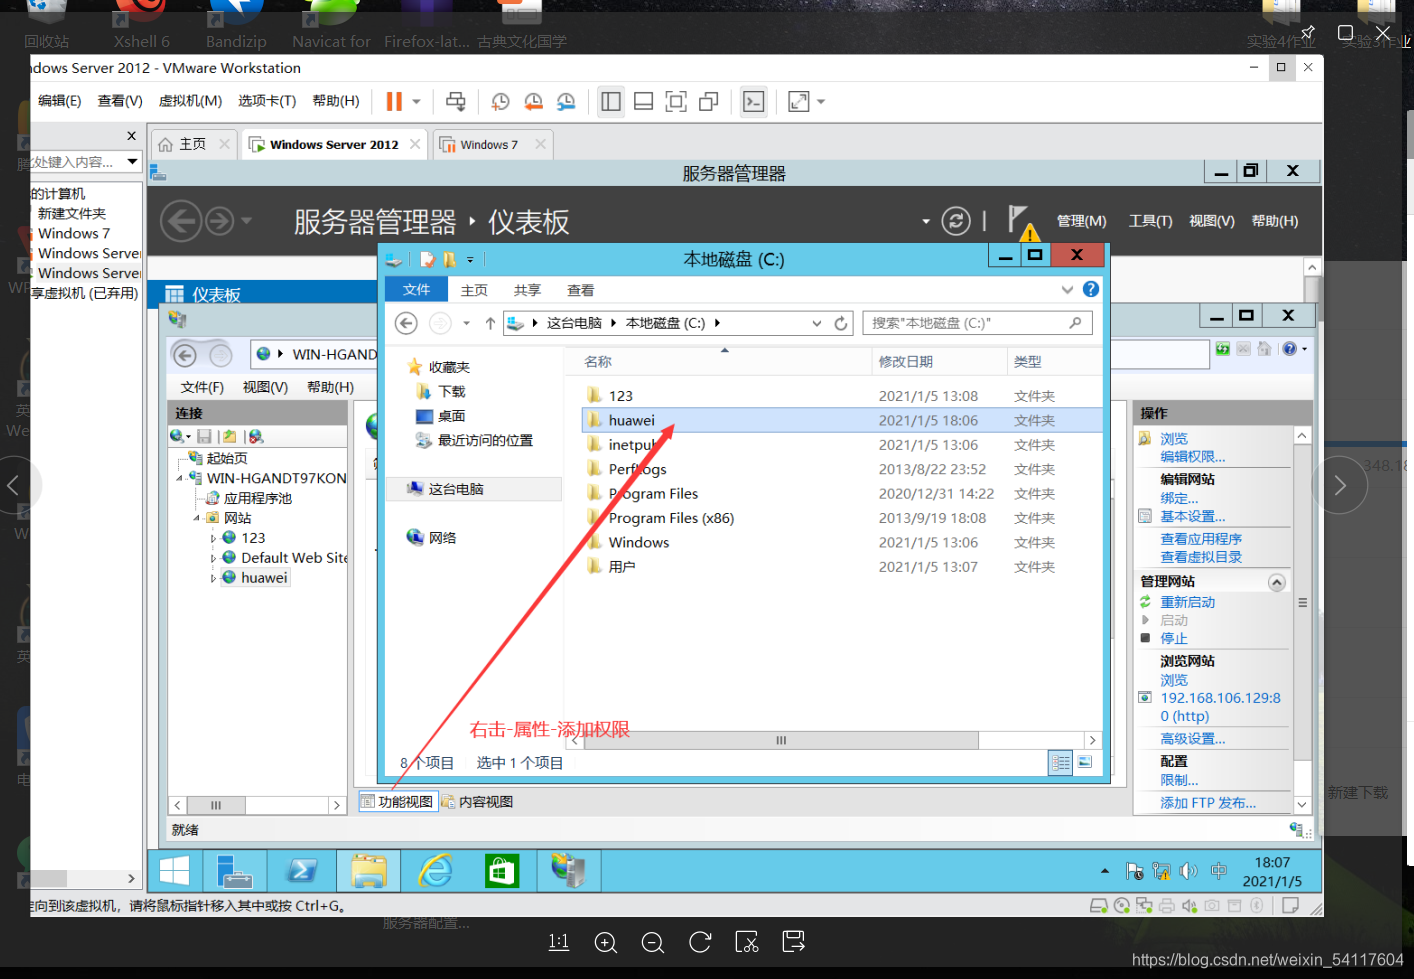1414x979 pixels.
Task: Zoom out with image viewer magnifier minus
Action: (653, 942)
